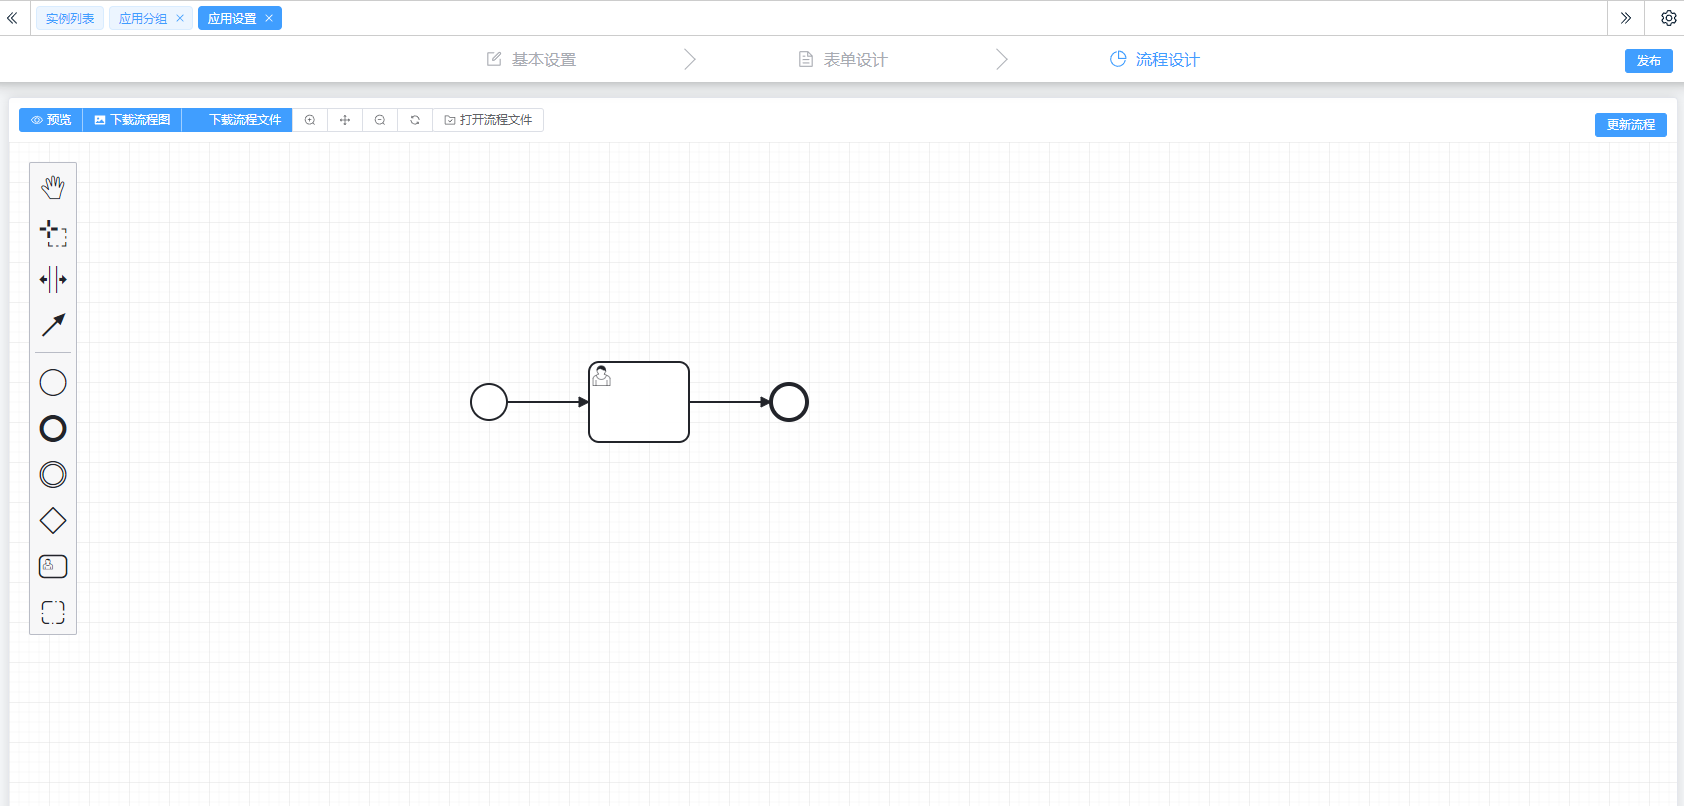Go to the 基本设置 step
The height and width of the screenshot is (806, 1684).
pos(532,59)
